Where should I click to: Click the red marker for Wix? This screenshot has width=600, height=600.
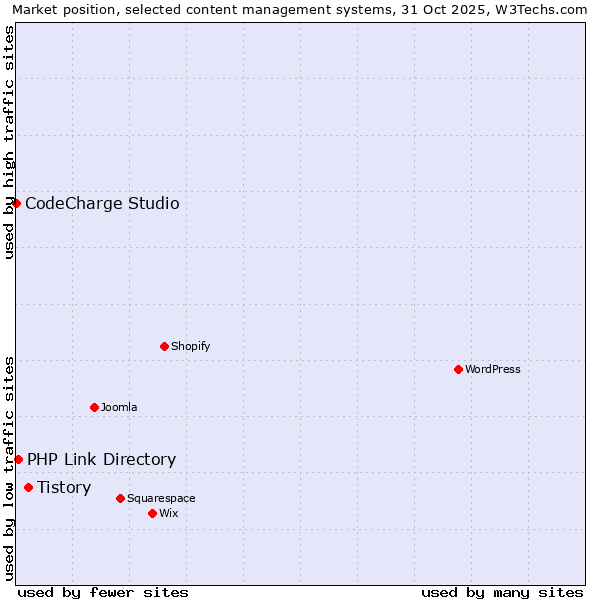pyautogui.click(x=152, y=513)
